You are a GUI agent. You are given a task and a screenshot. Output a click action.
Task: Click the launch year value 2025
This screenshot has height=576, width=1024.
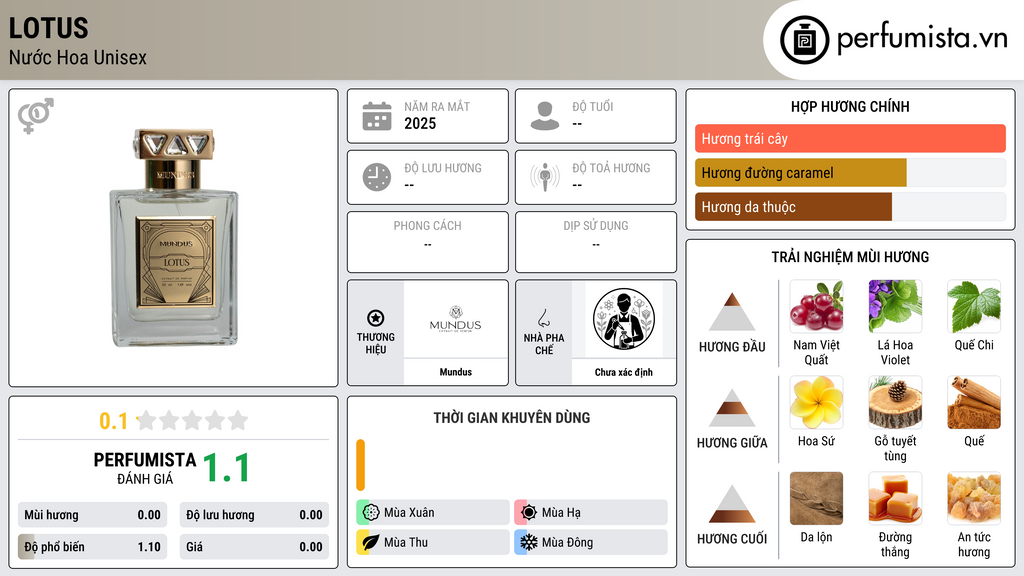click(x=420, y=123)
